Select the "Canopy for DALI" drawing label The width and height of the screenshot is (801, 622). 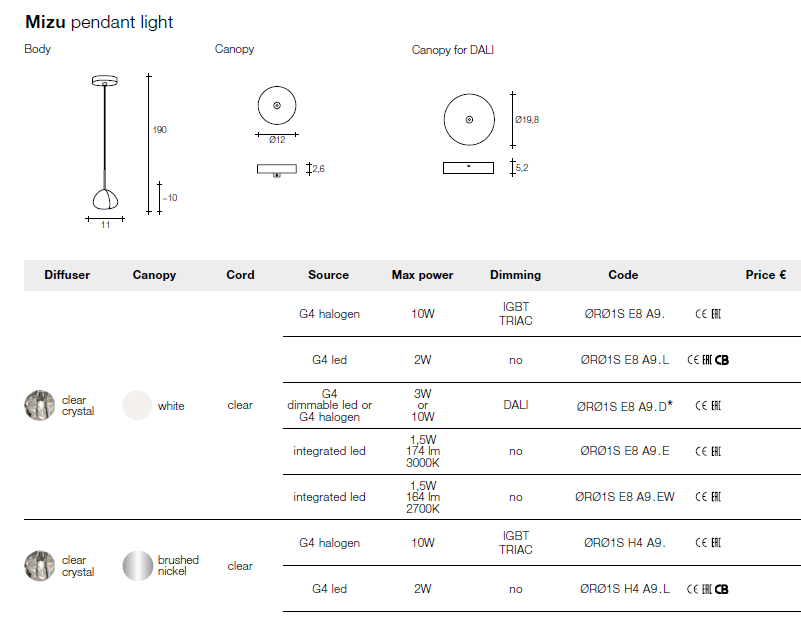(453, 50)
